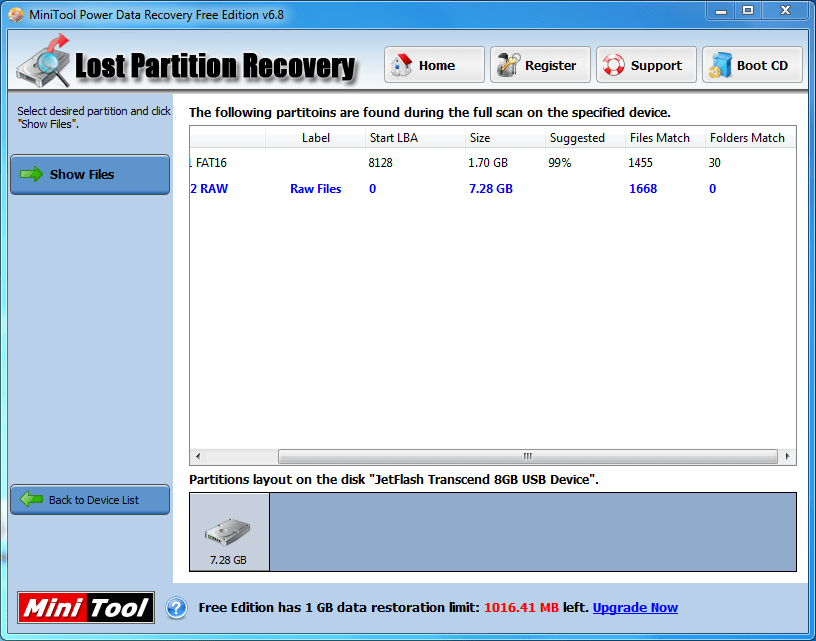This screenshot has height=641, width=816.
Task: Sort by the Files Match column header
Action: 666,138
